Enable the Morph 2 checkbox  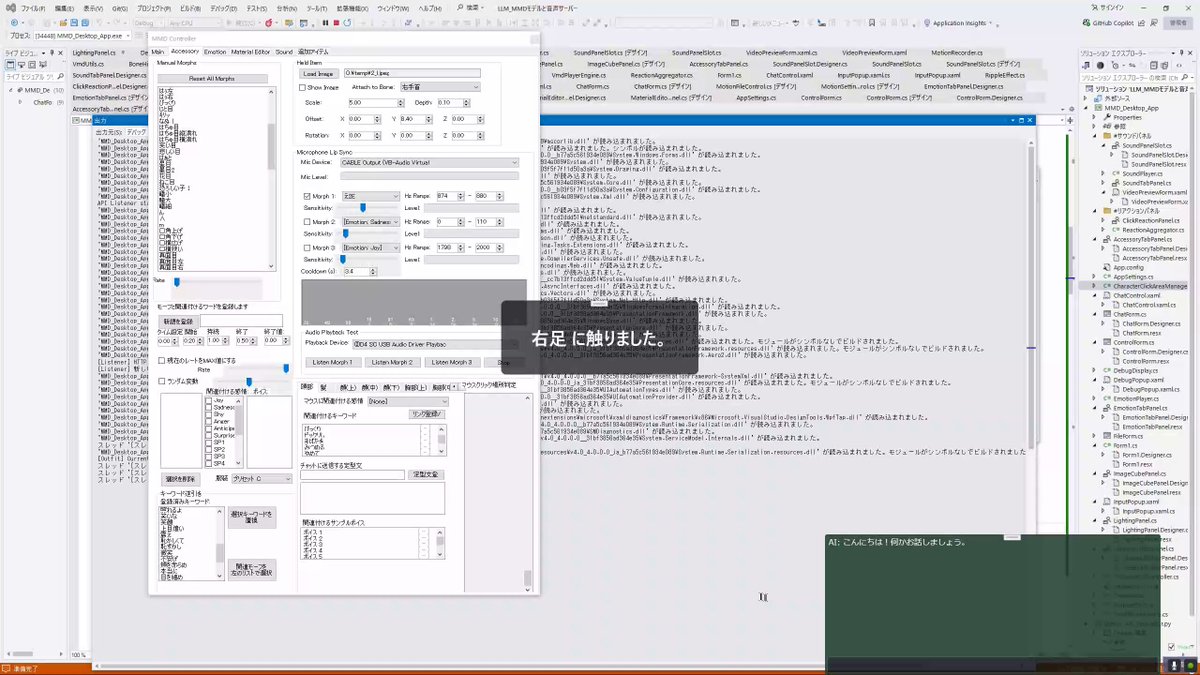(x=307, y=222)
